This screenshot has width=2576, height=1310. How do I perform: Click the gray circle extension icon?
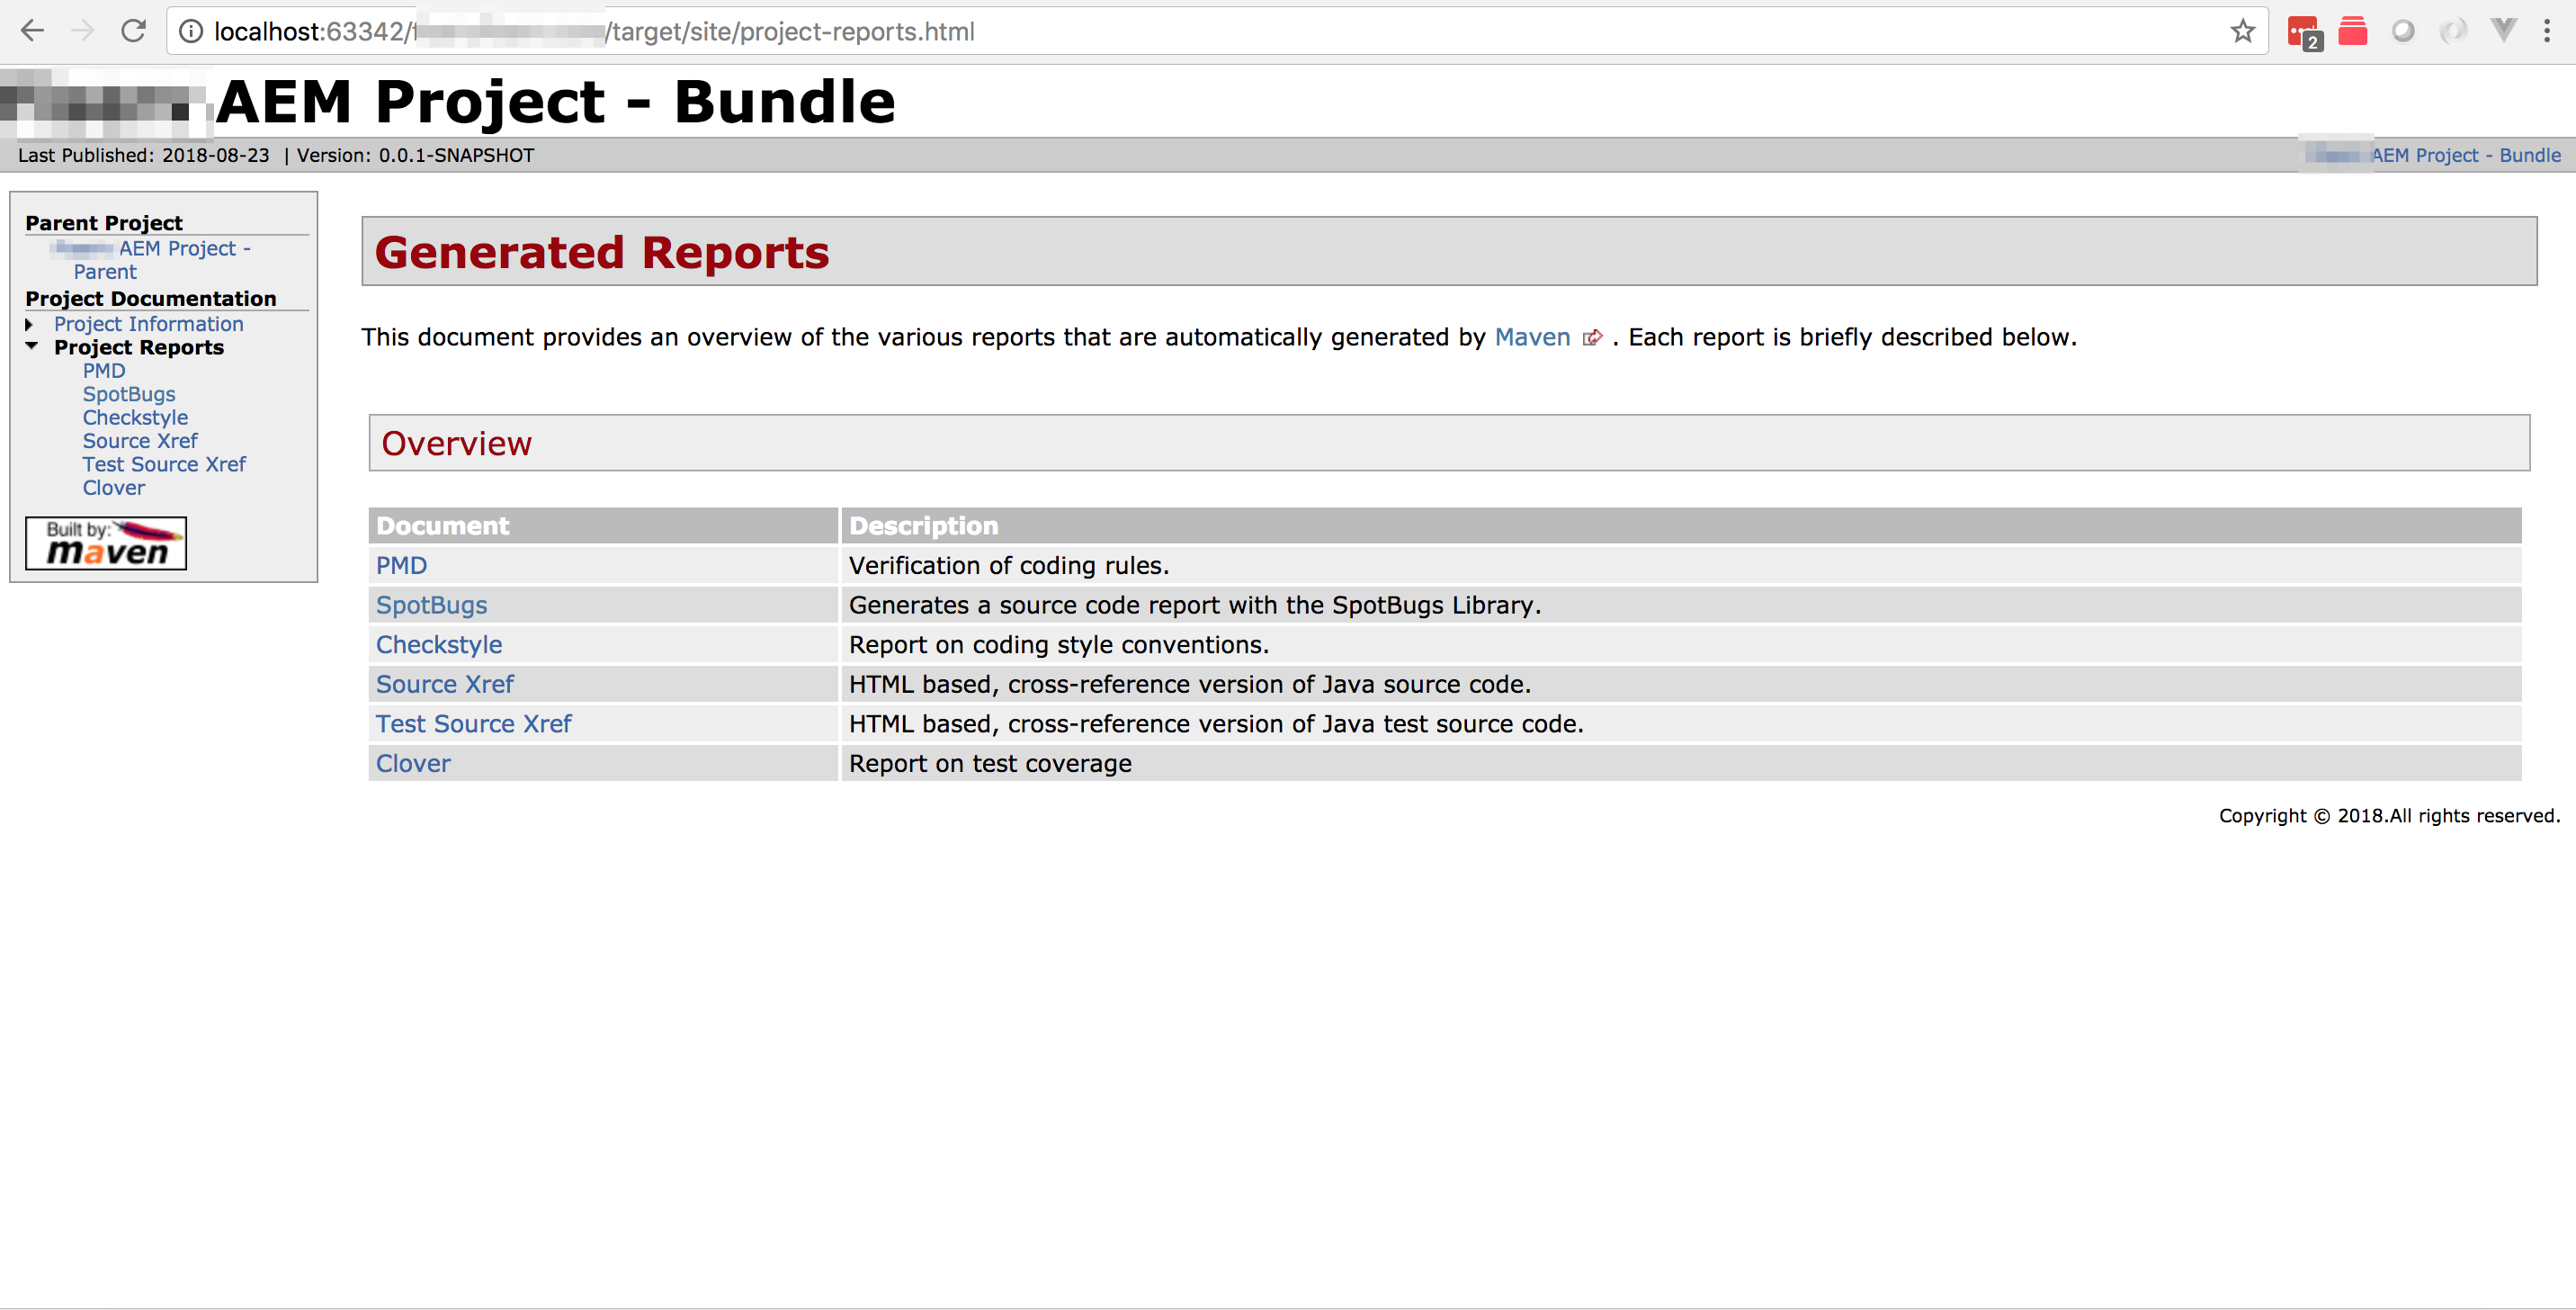pyautogui.click(x=2403, y=31)
